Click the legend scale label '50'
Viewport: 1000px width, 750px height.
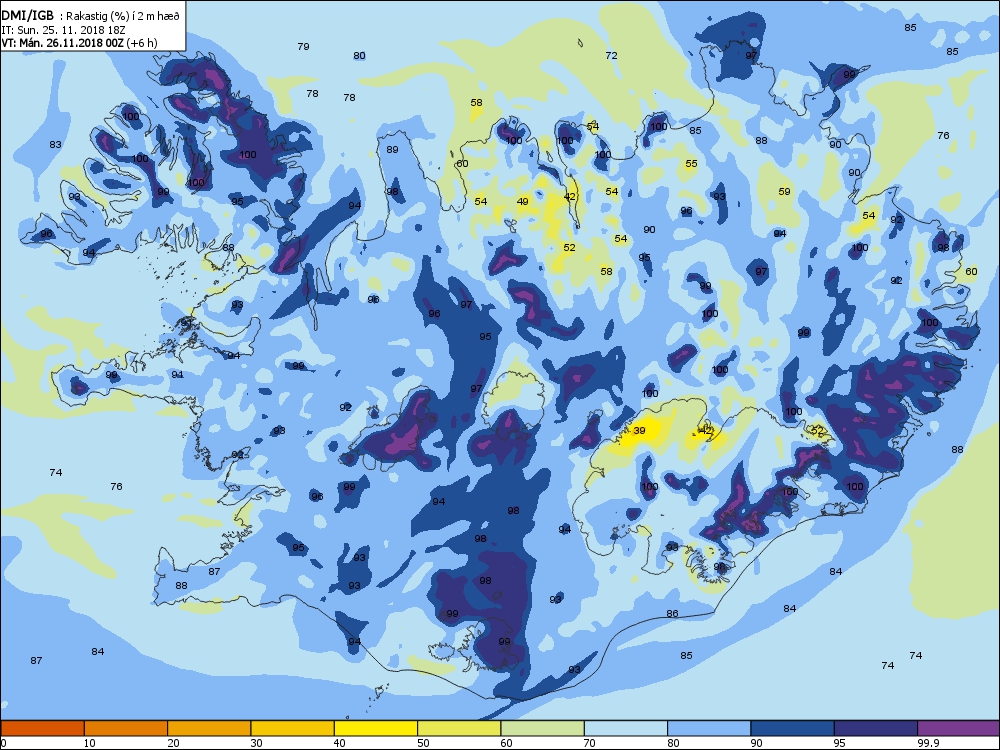423,743
